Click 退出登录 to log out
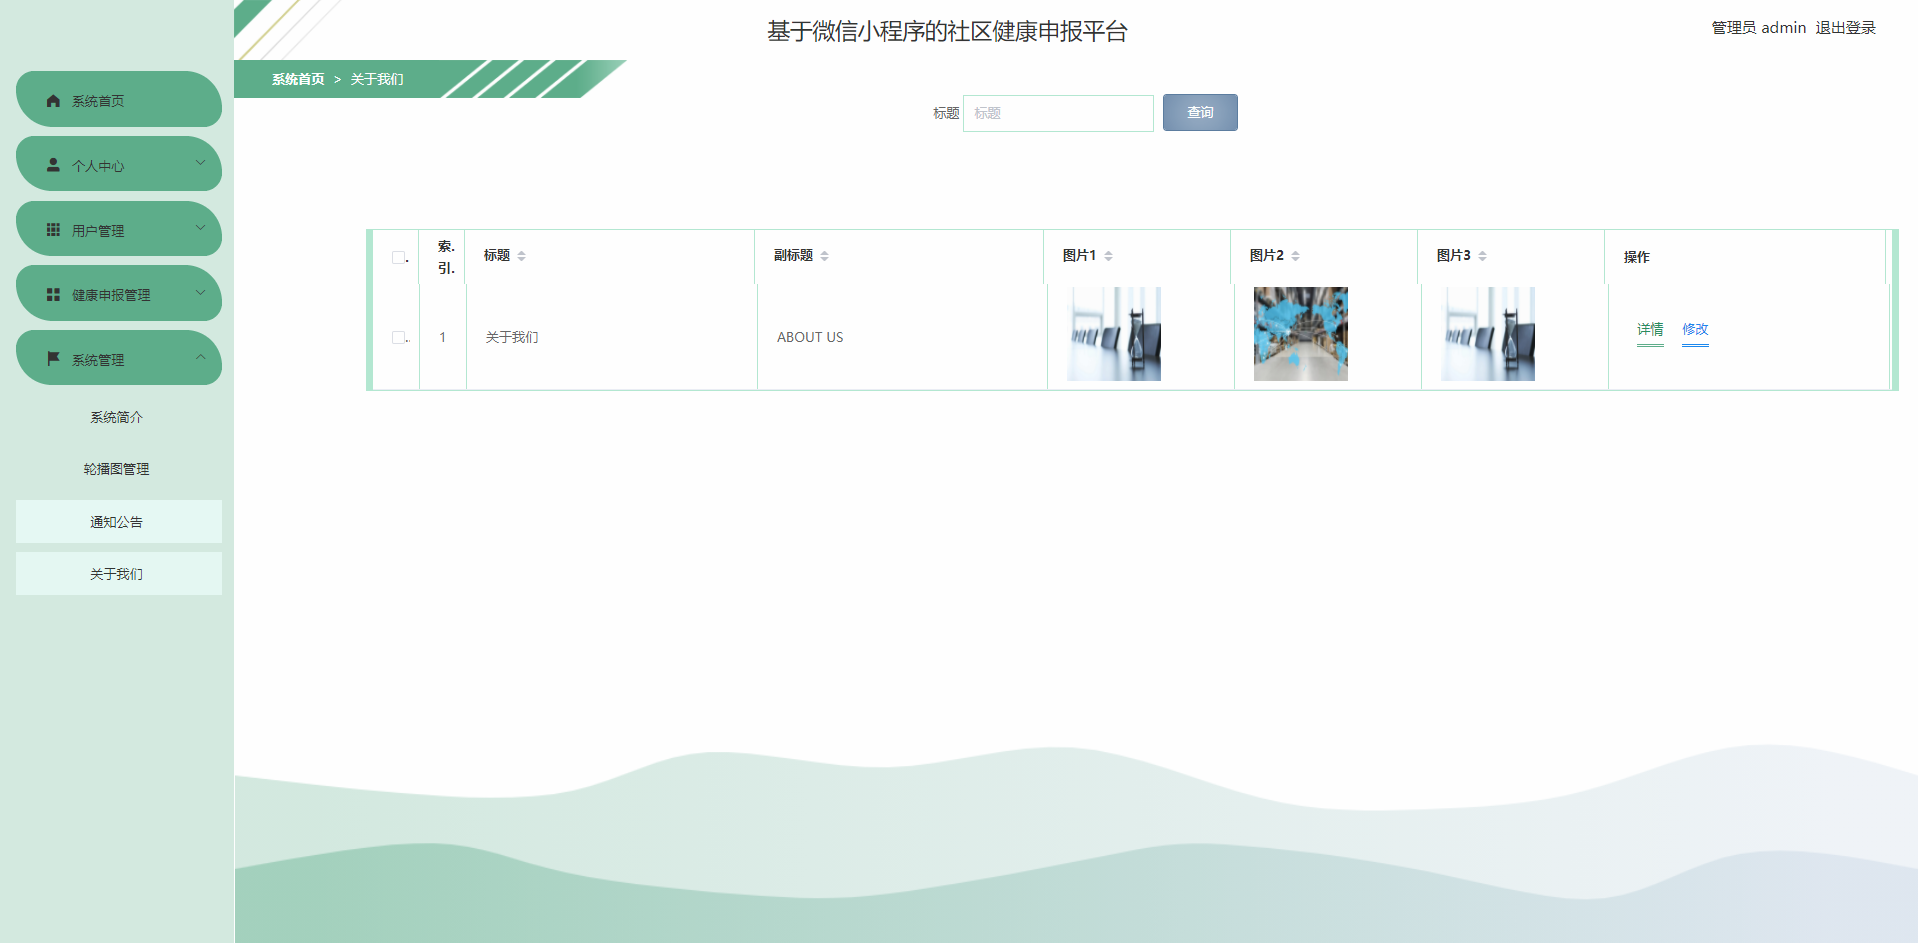The width and height of the screenshot is (1918, 943). pos(1845,28)
